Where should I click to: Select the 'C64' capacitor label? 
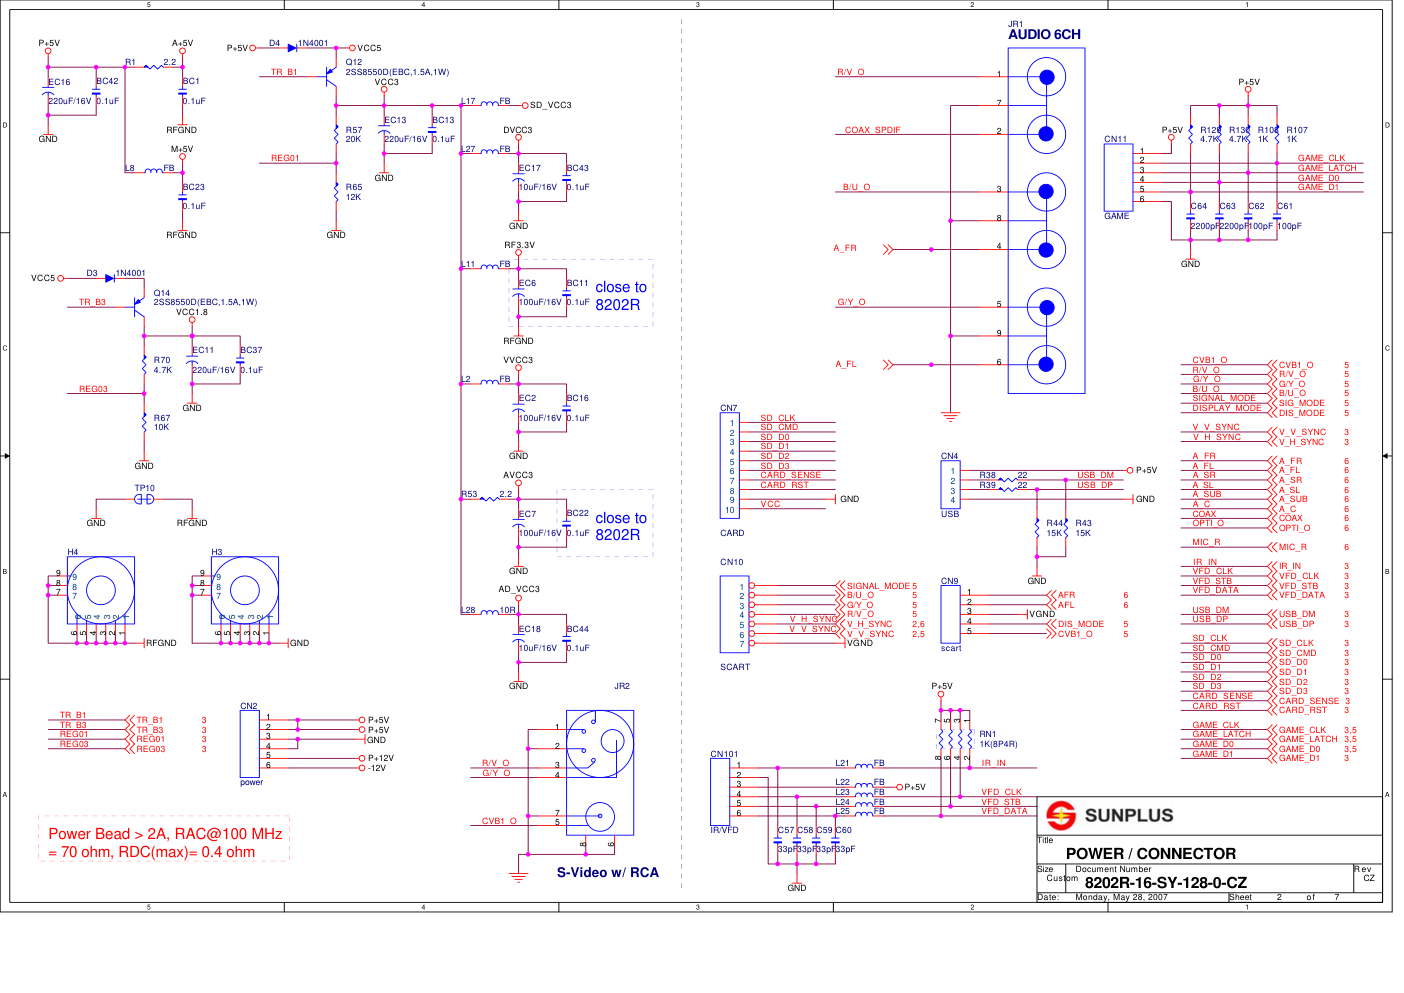coord(1199,206)
